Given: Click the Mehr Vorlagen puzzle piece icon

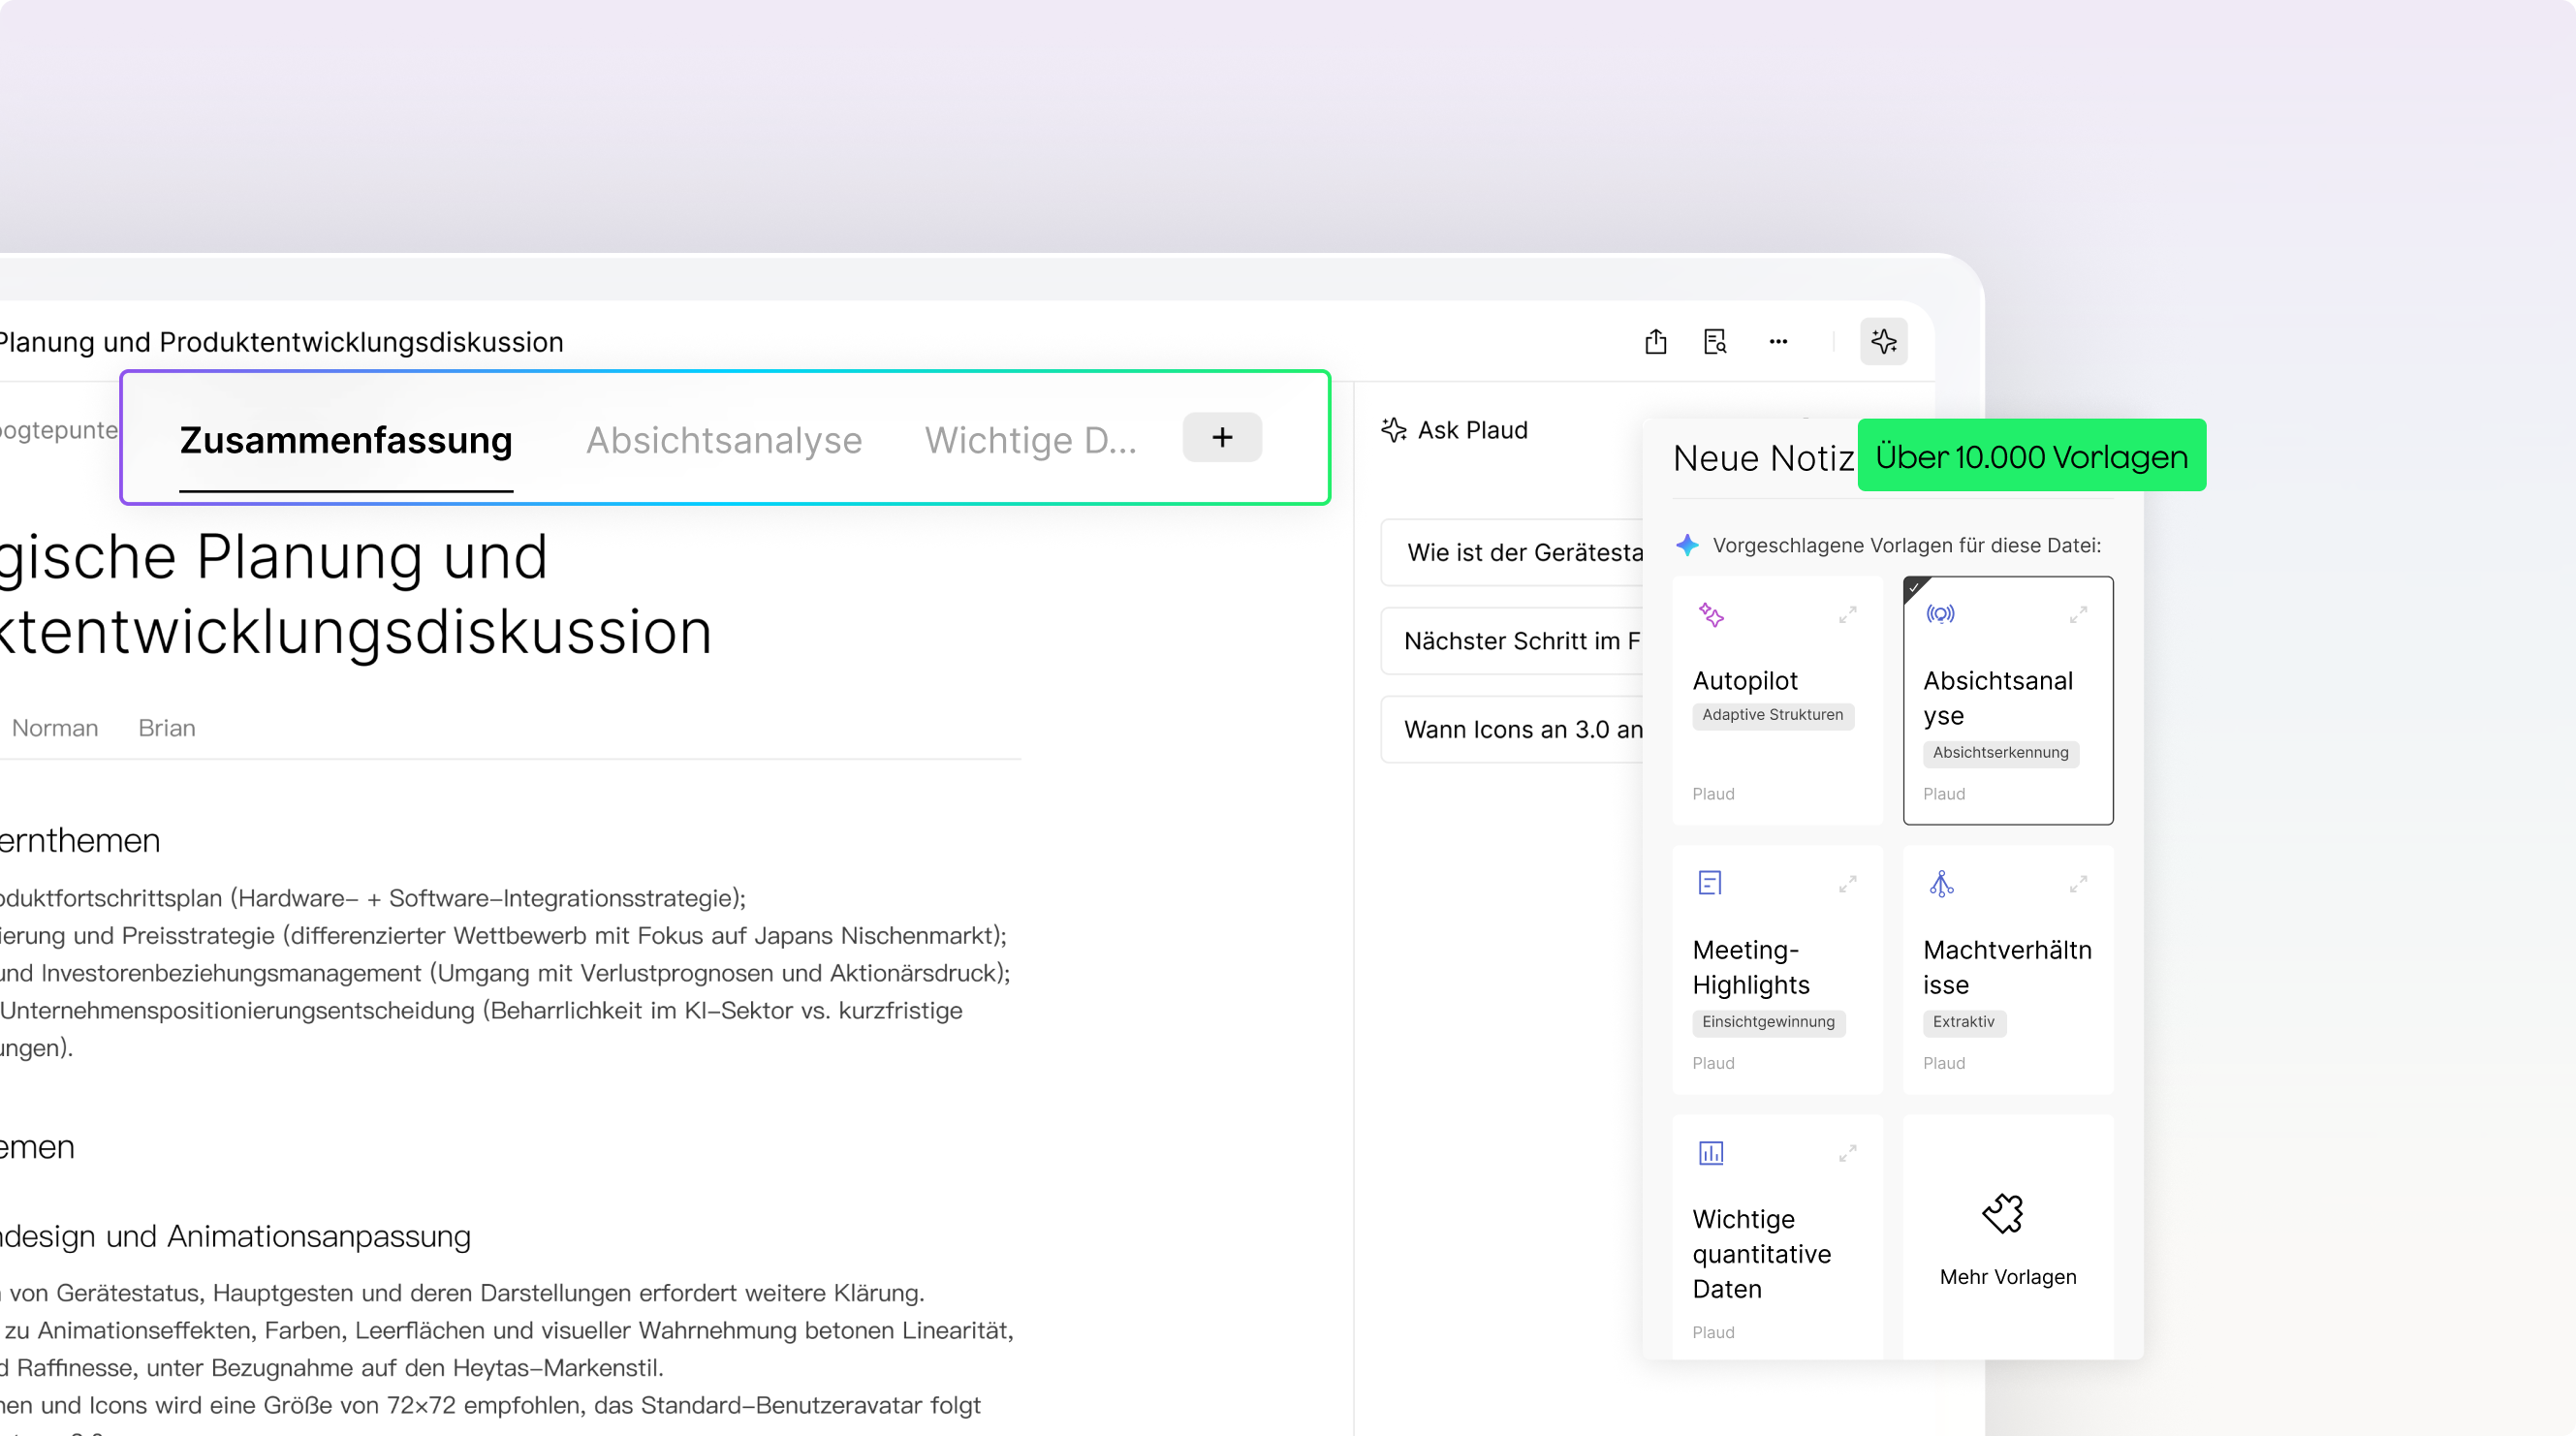Looking at the screenshot, I should tap(2003, 1214).
